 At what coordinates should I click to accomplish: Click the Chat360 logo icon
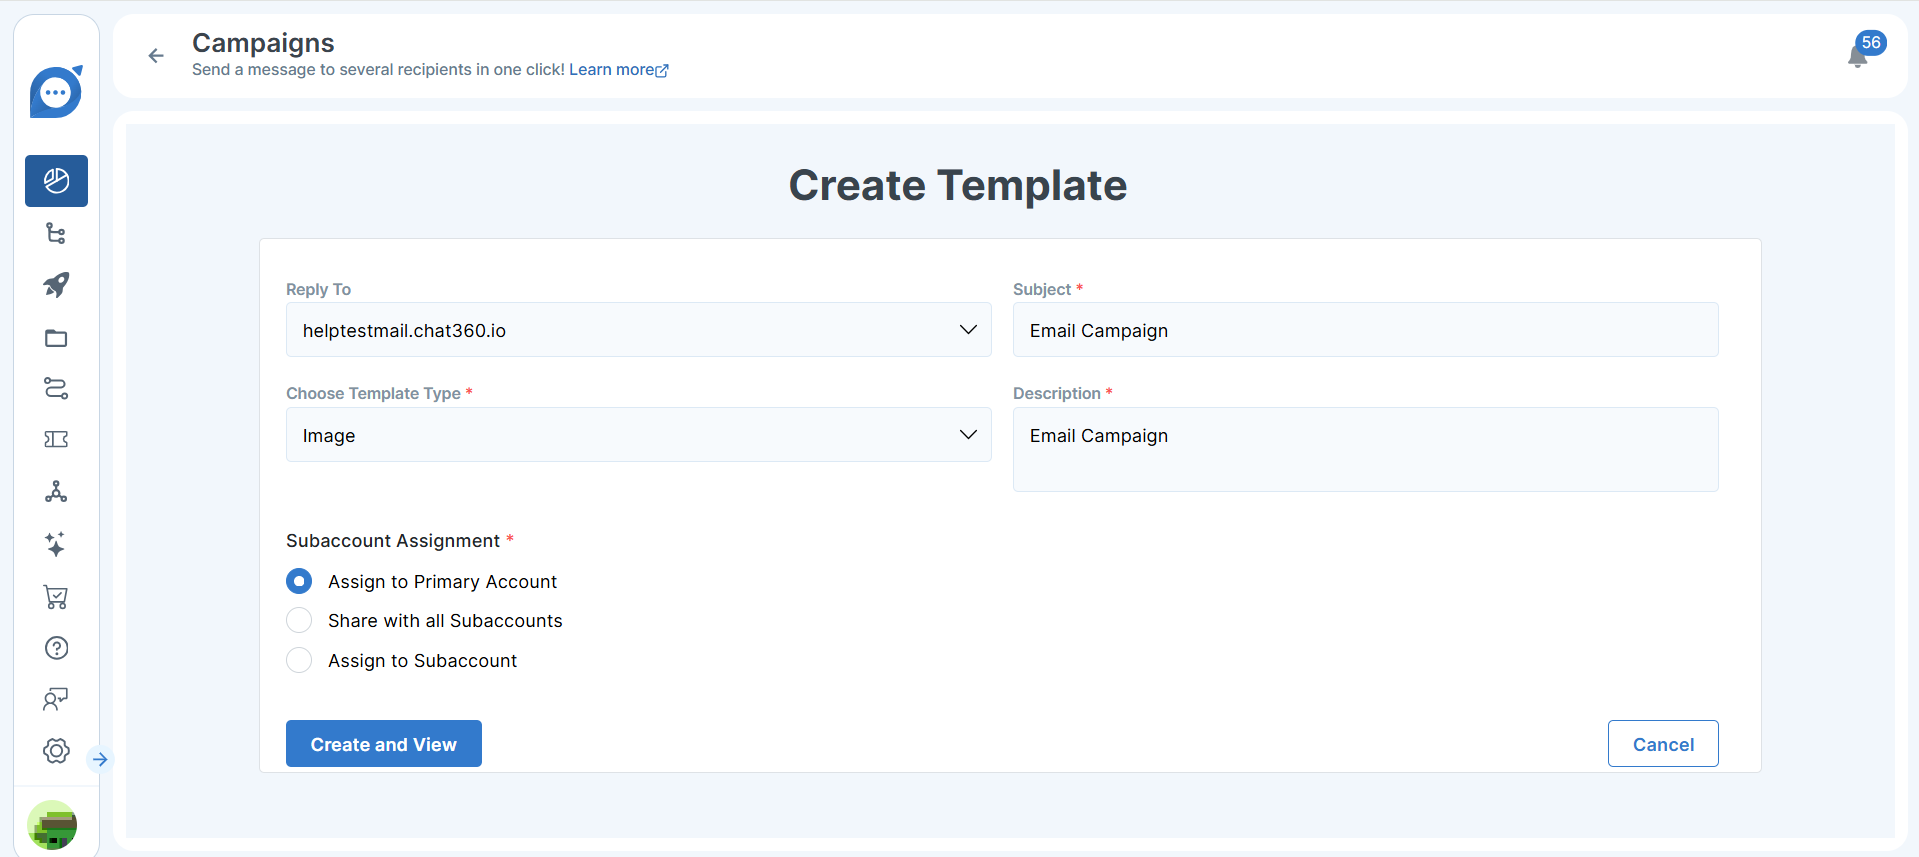click(x=56, y=92)
